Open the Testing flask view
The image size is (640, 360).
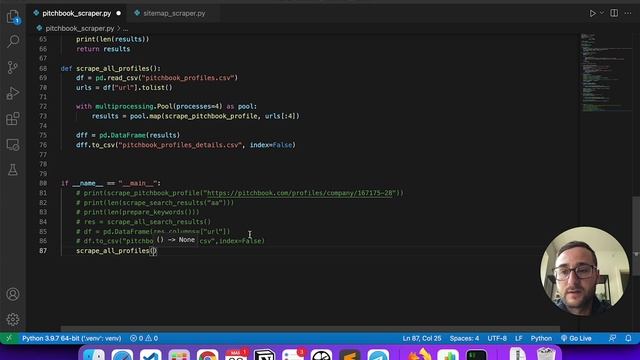(13, 170)
